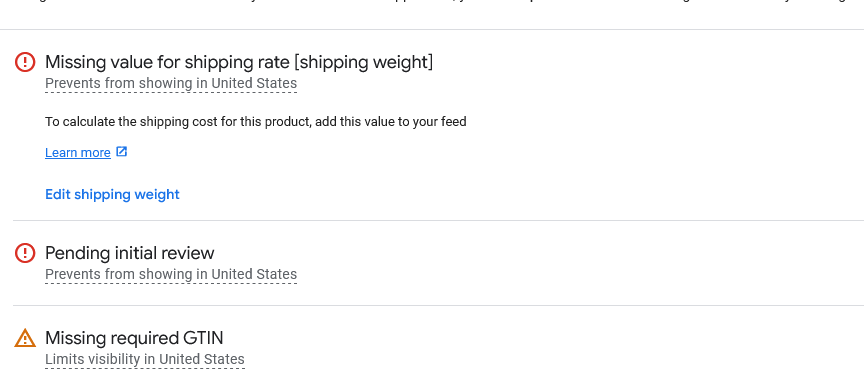Click the 'To calculate the shipping cost' description text
This screenshot has width=864, height=386.
[x=256, y=122]
